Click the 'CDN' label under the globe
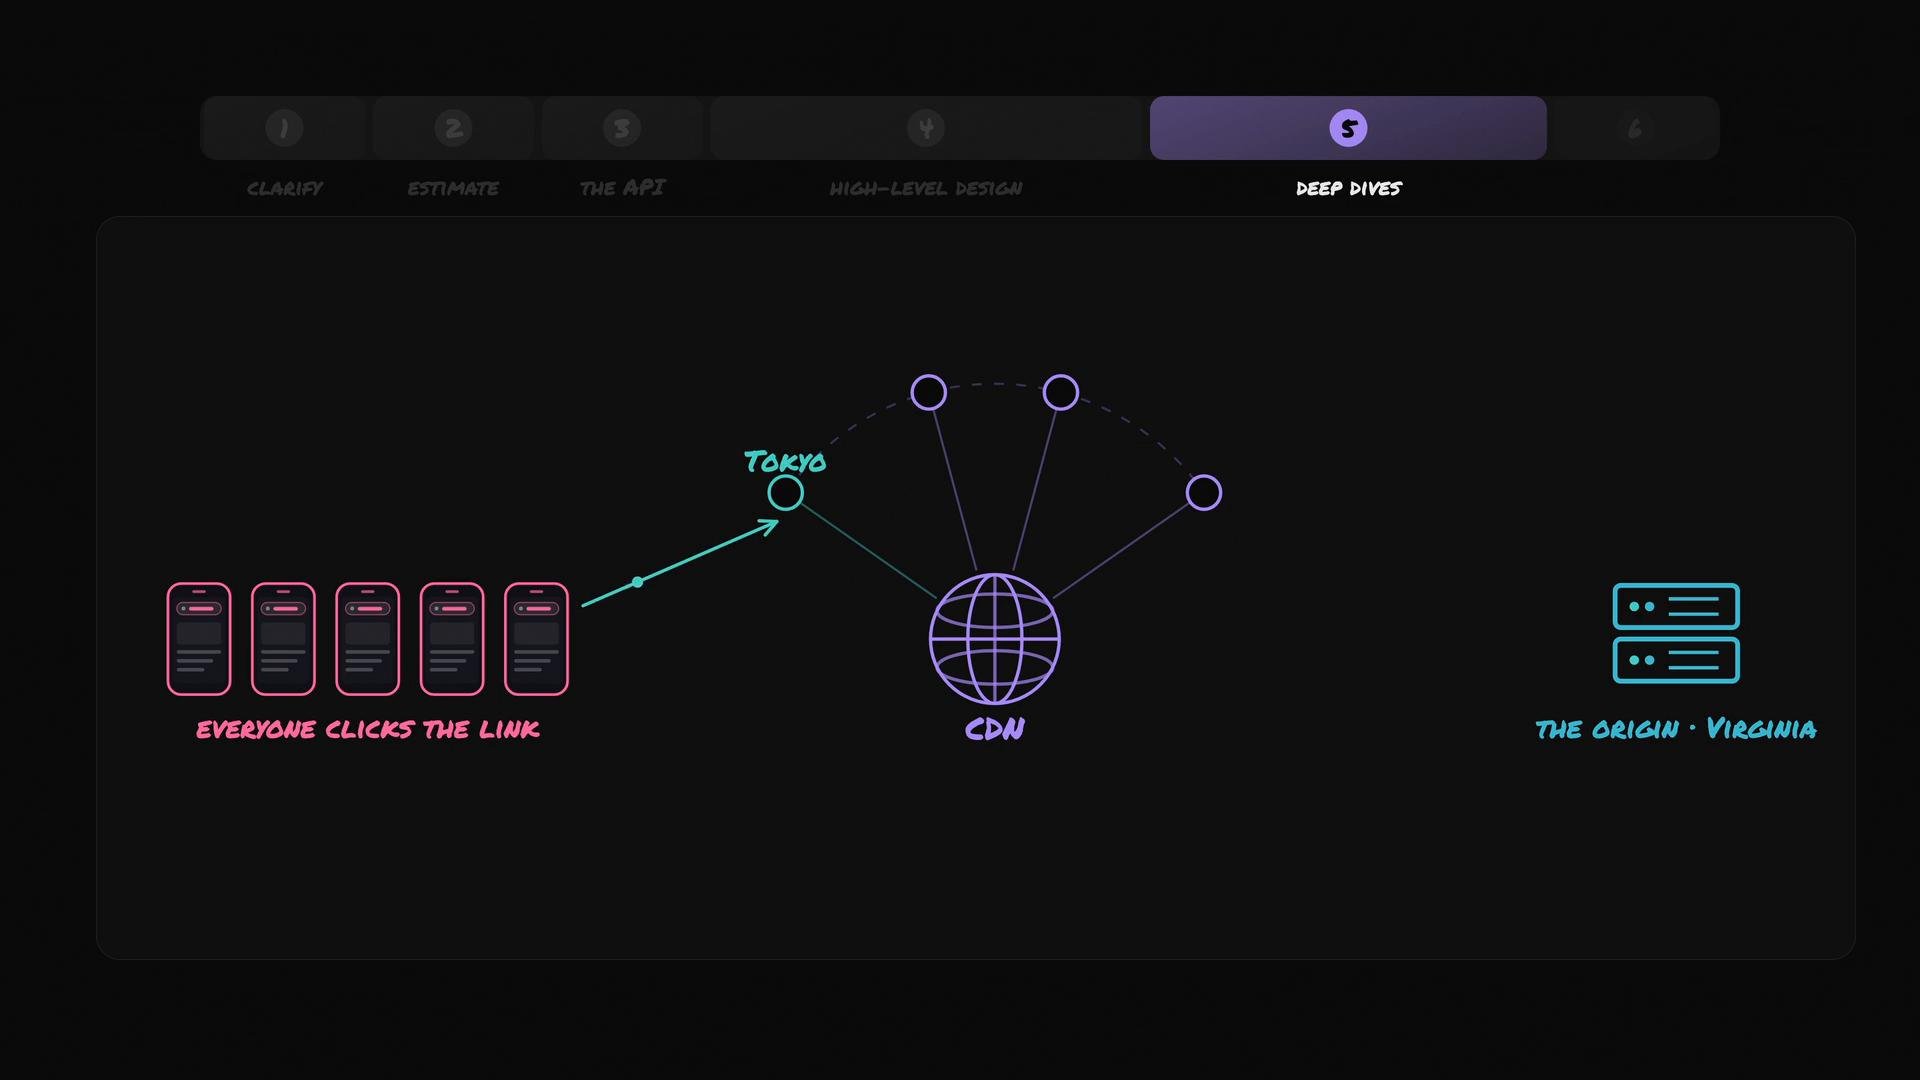This screenshot has height=1080, width=1920. (x=995, y=729)
